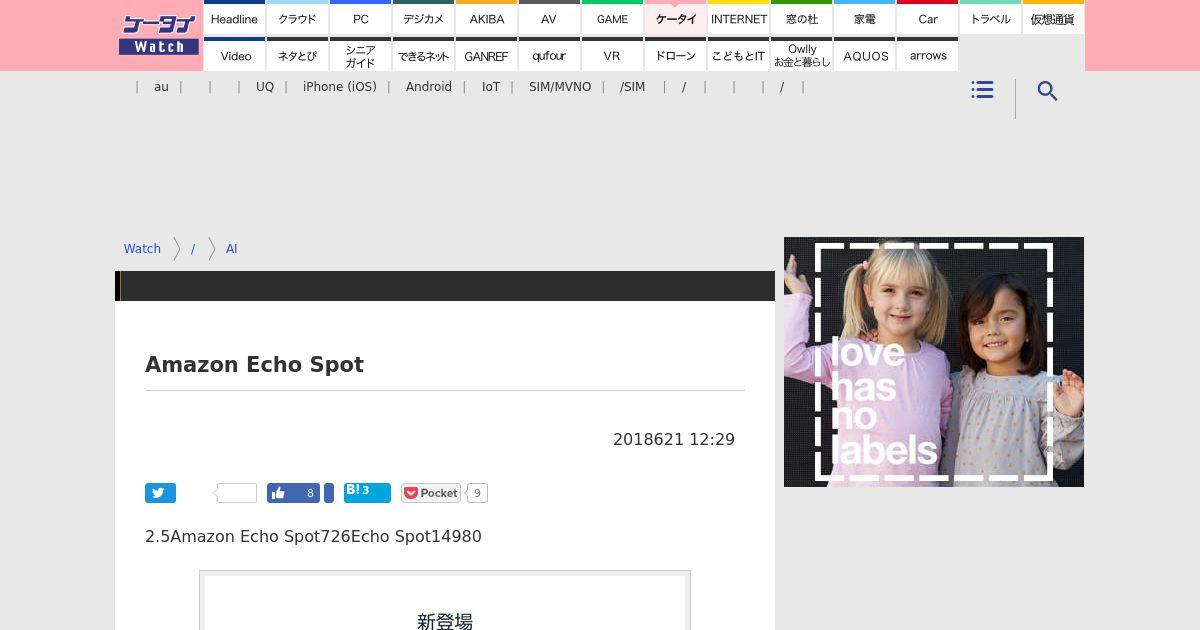Open the AV tab
The image size is (1200, 630).
click(x=549, y=18)
